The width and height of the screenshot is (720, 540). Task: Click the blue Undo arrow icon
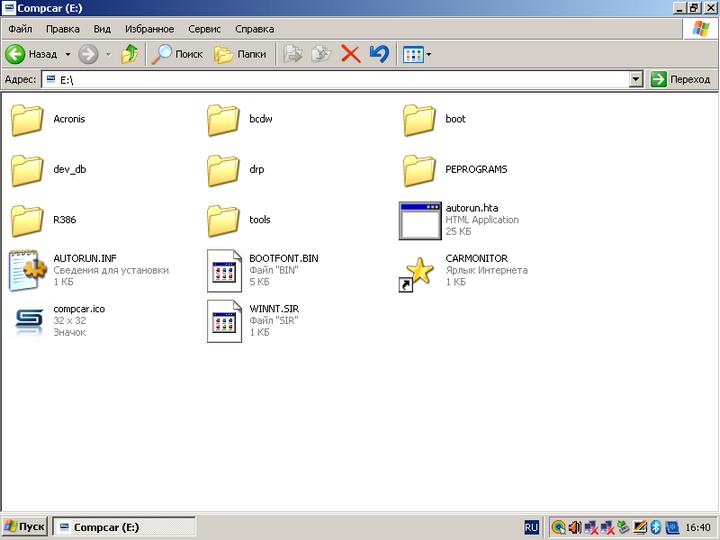[378, 54]
